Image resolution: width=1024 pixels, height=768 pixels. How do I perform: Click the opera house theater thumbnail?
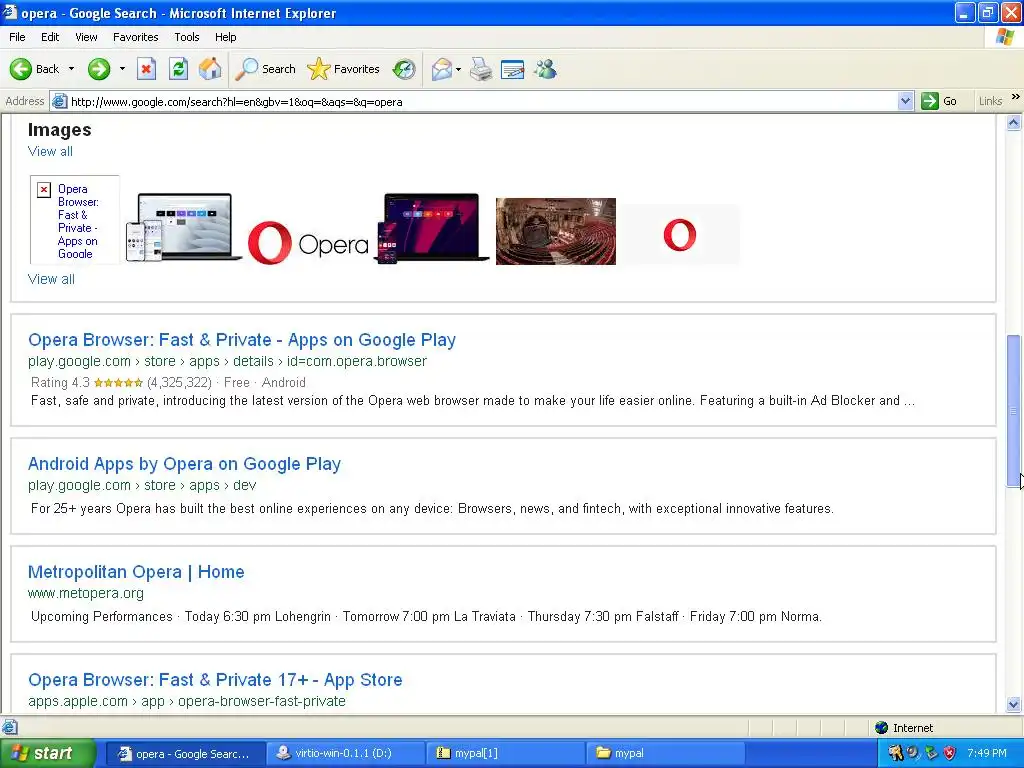pos(556,231)
